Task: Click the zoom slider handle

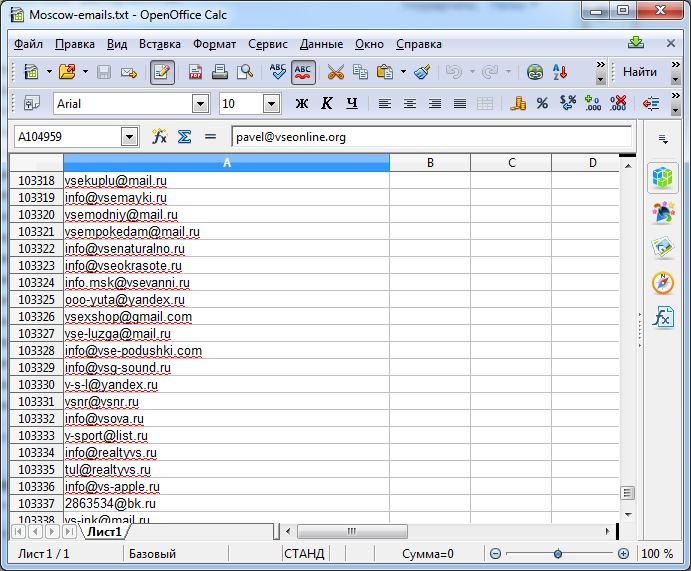Action: tap(558, 553)
